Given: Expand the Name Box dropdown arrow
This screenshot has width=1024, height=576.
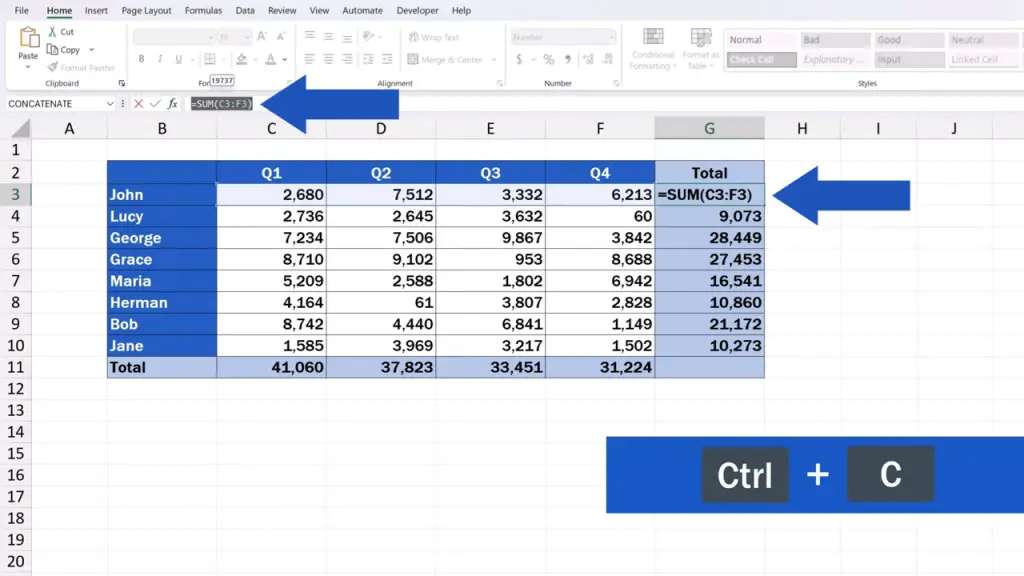Looking at the screenshot, I should point(109,104).
